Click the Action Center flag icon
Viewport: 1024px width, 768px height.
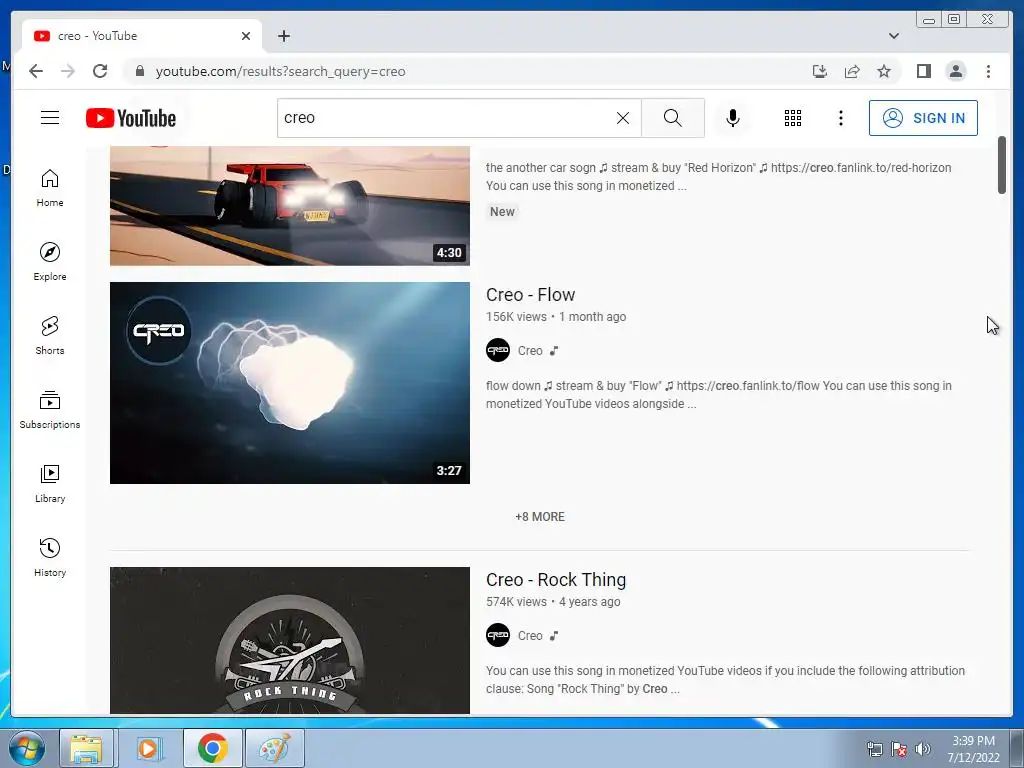899,748
